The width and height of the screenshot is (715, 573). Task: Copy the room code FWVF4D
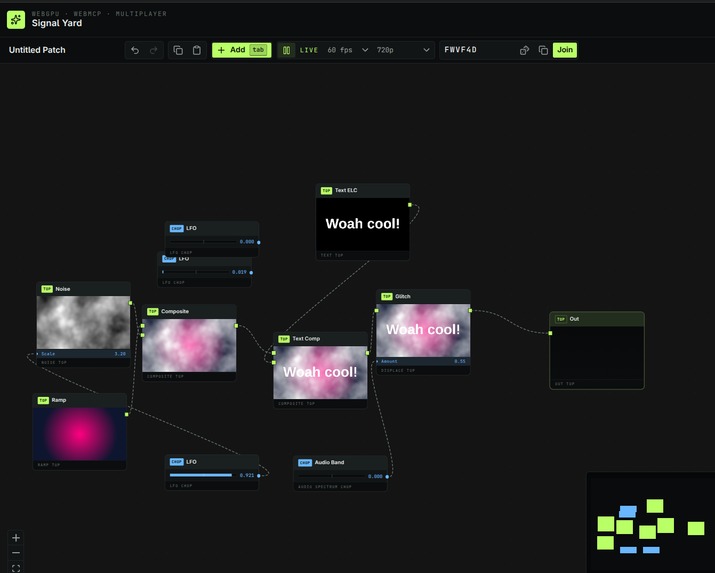click(x=543, y=50)
